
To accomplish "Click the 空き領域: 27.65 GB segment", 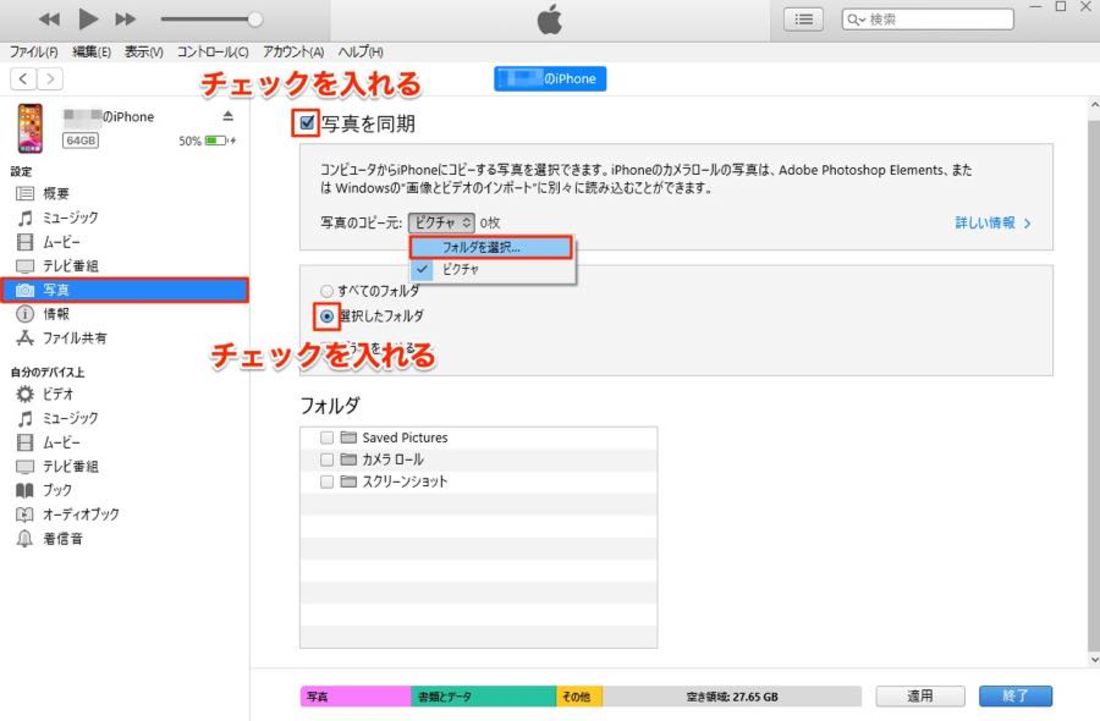I will 732,696.
